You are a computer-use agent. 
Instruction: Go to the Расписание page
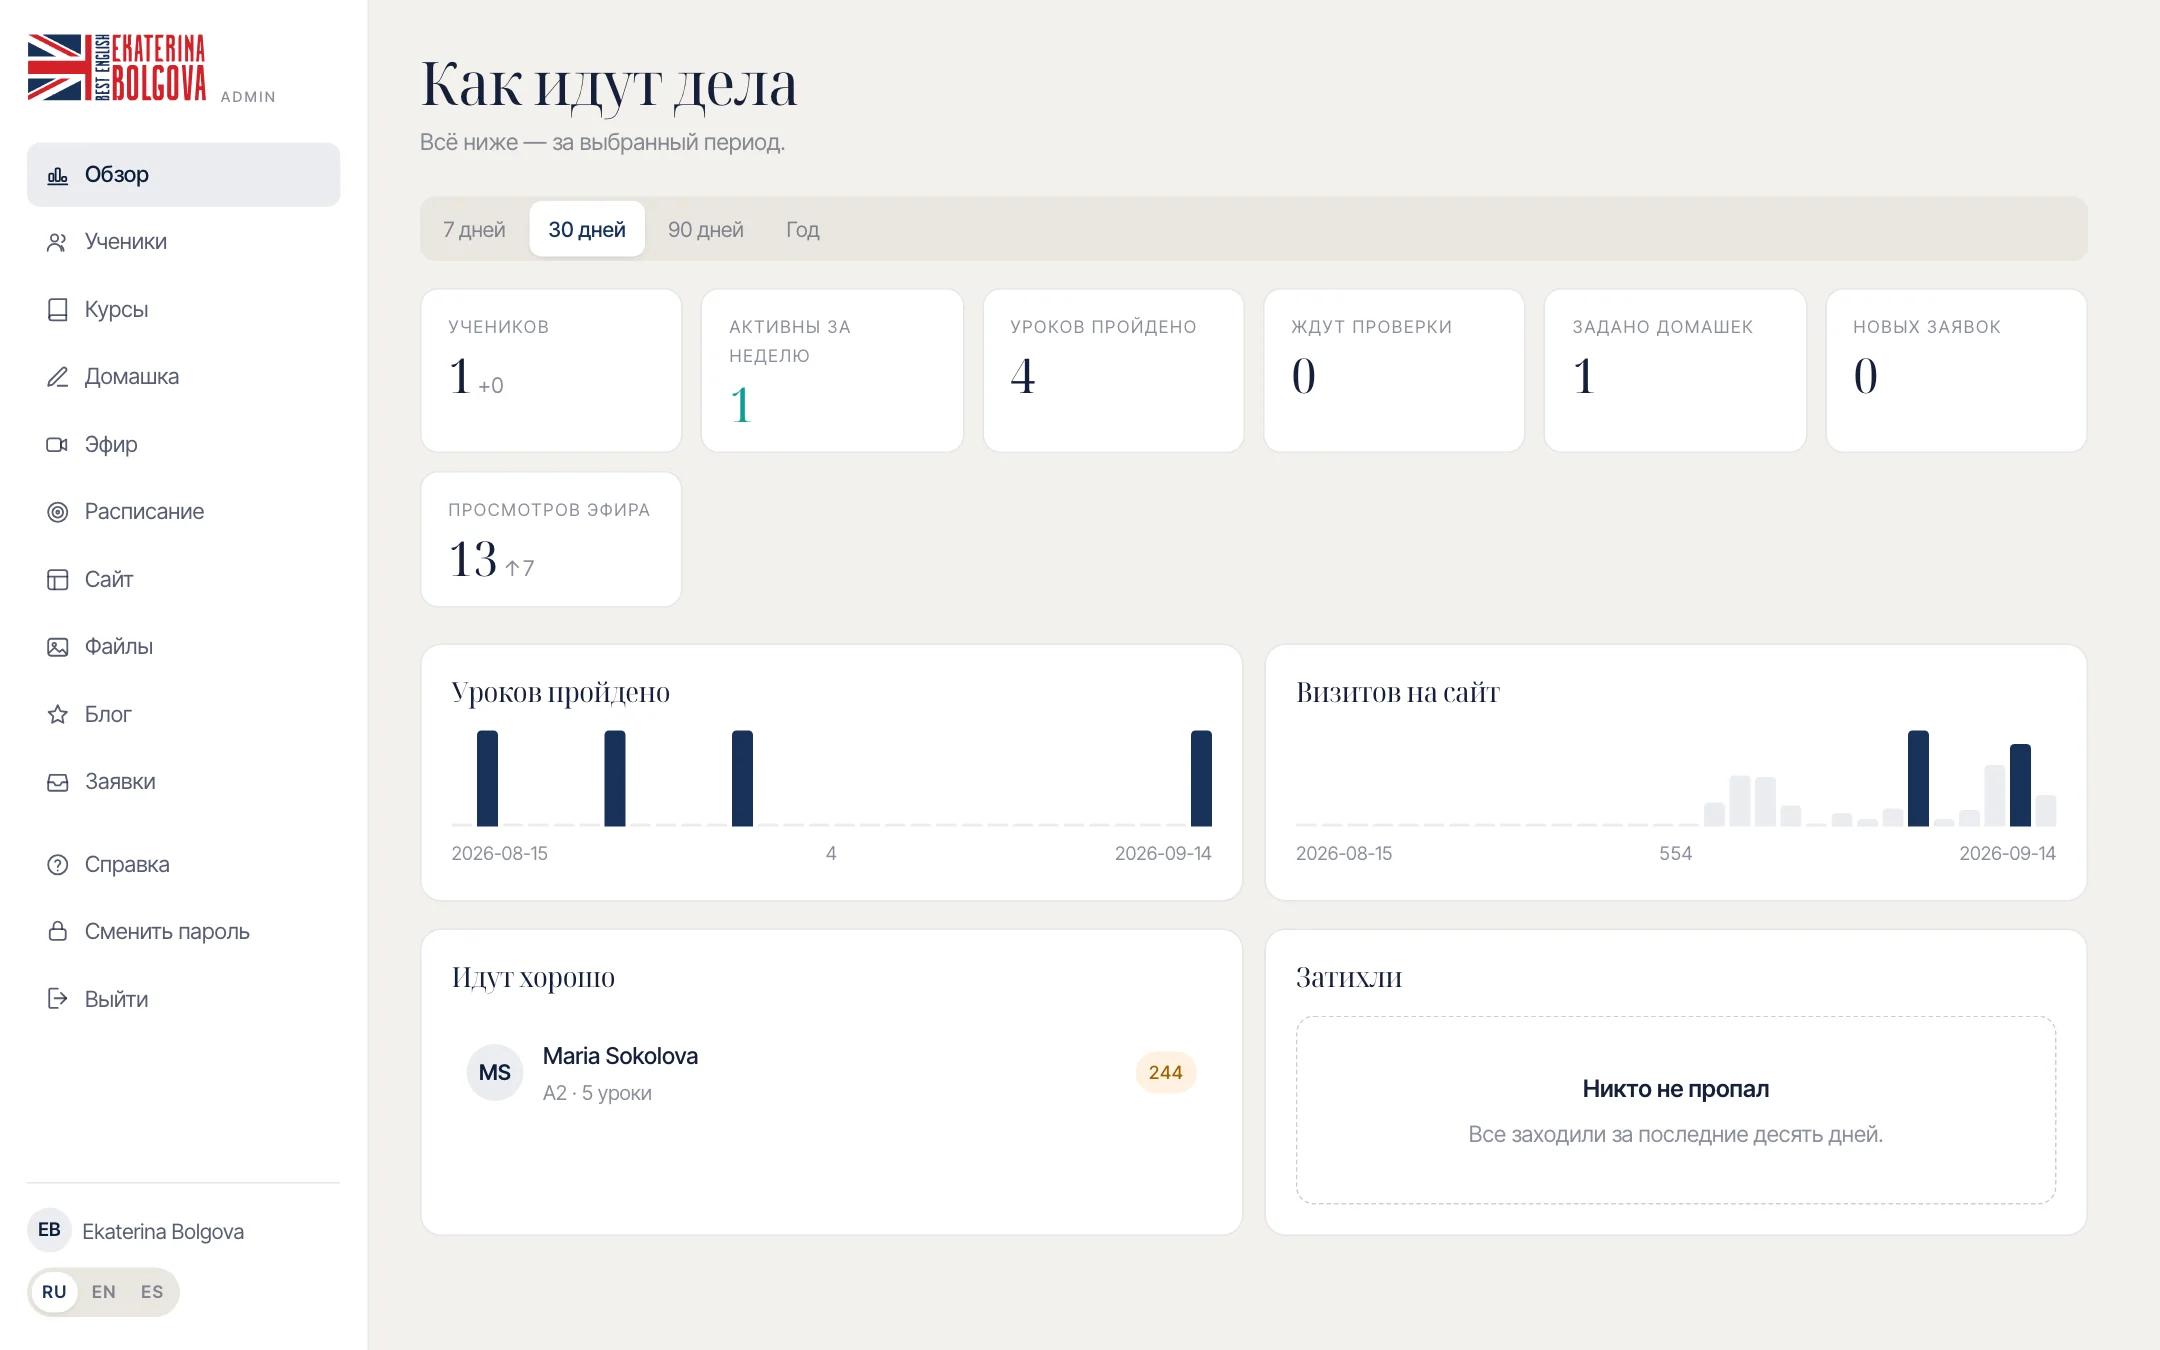(x=183, y=512)
